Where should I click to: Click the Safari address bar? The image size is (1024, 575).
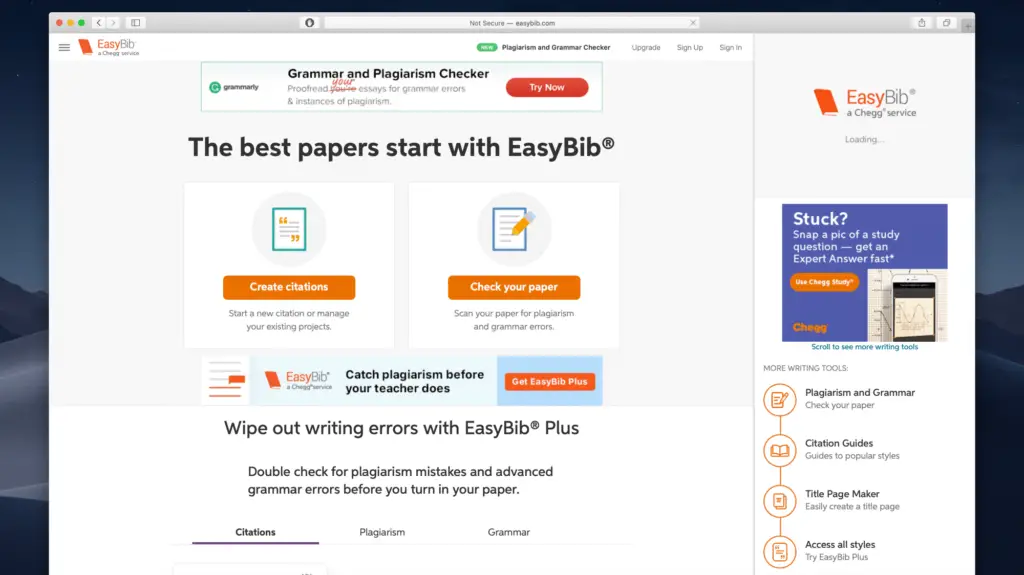[x=511, y=23]
